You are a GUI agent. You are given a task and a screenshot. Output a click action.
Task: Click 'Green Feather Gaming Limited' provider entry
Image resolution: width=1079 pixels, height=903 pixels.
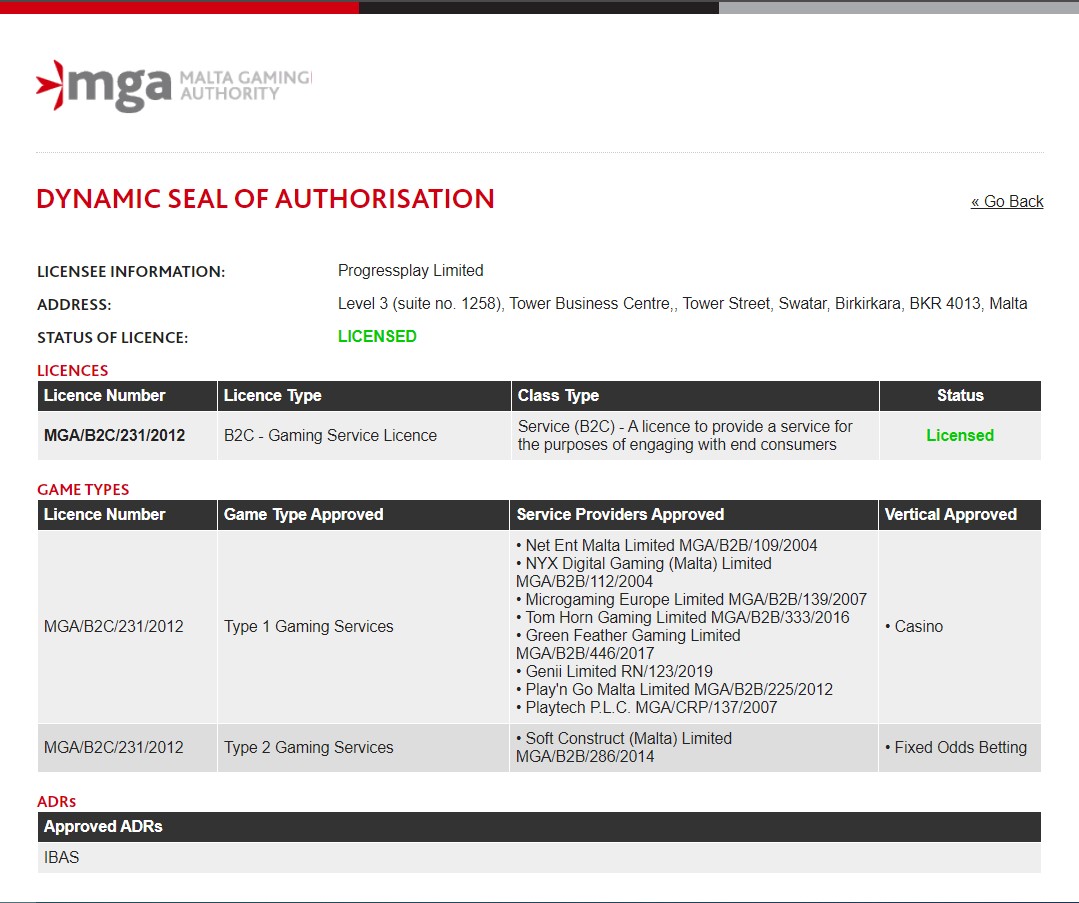coord(628,644)
